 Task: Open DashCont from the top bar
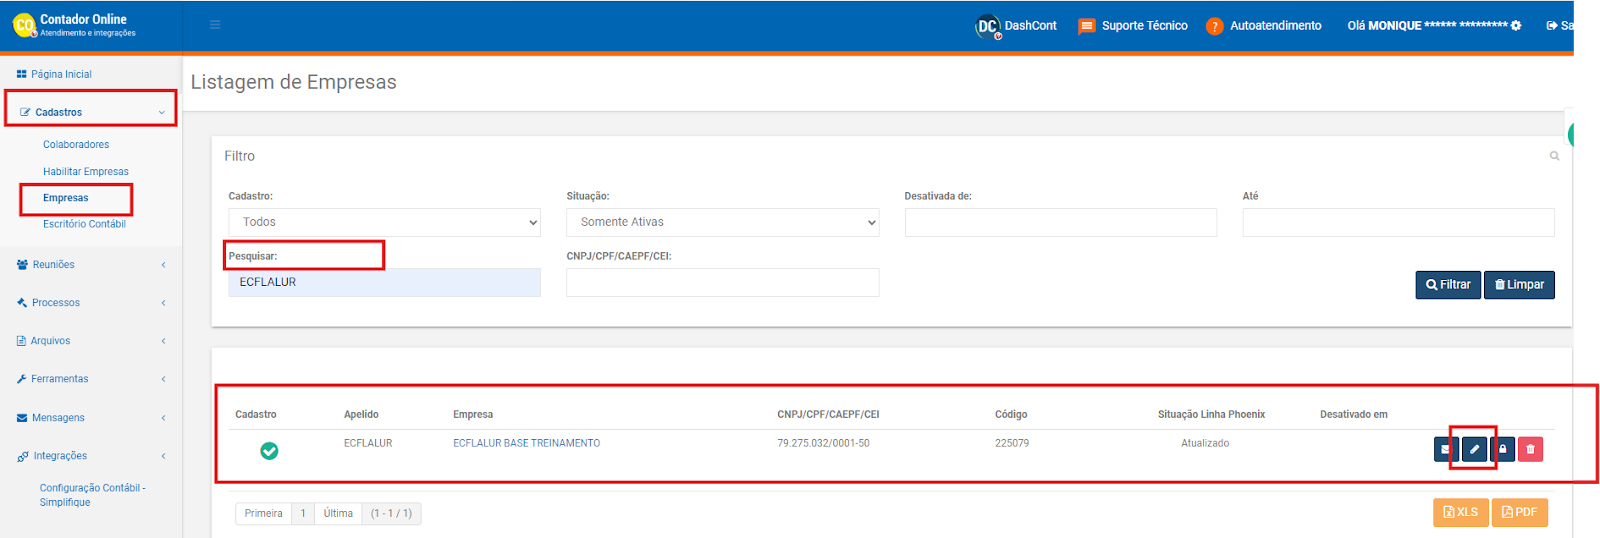[x=1016, y=26]
